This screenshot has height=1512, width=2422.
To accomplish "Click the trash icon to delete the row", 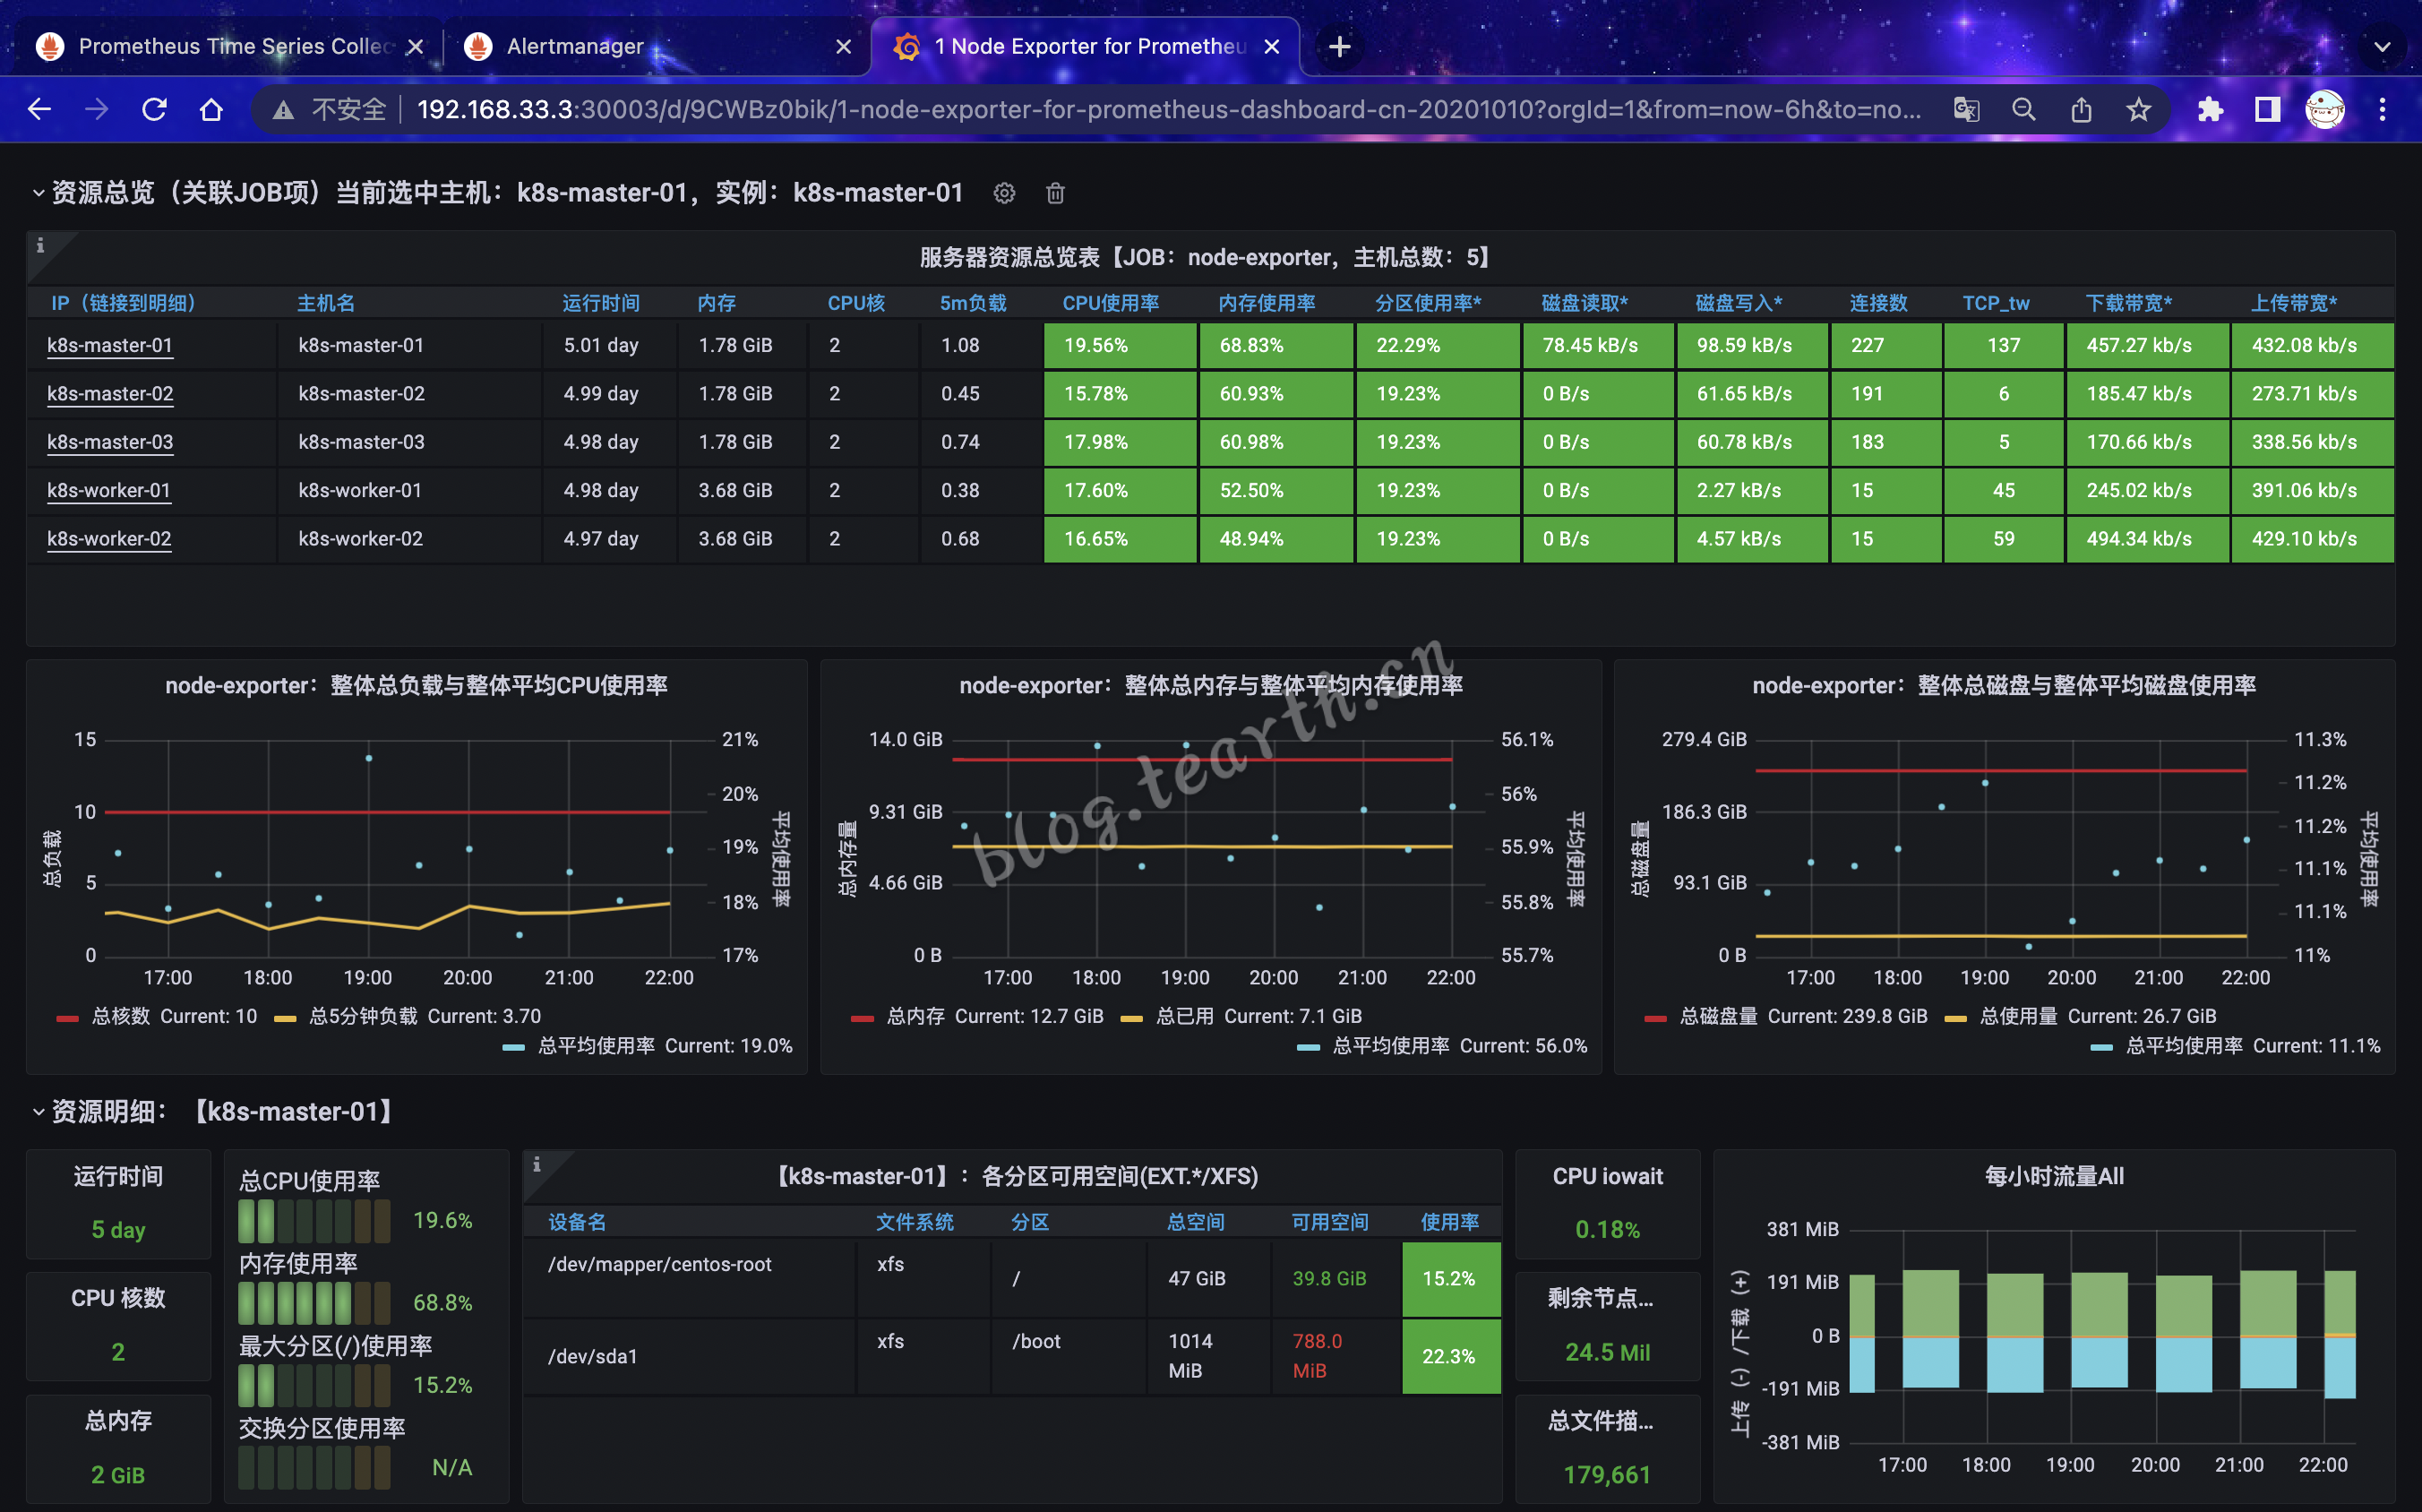I will pos(1055,193).
